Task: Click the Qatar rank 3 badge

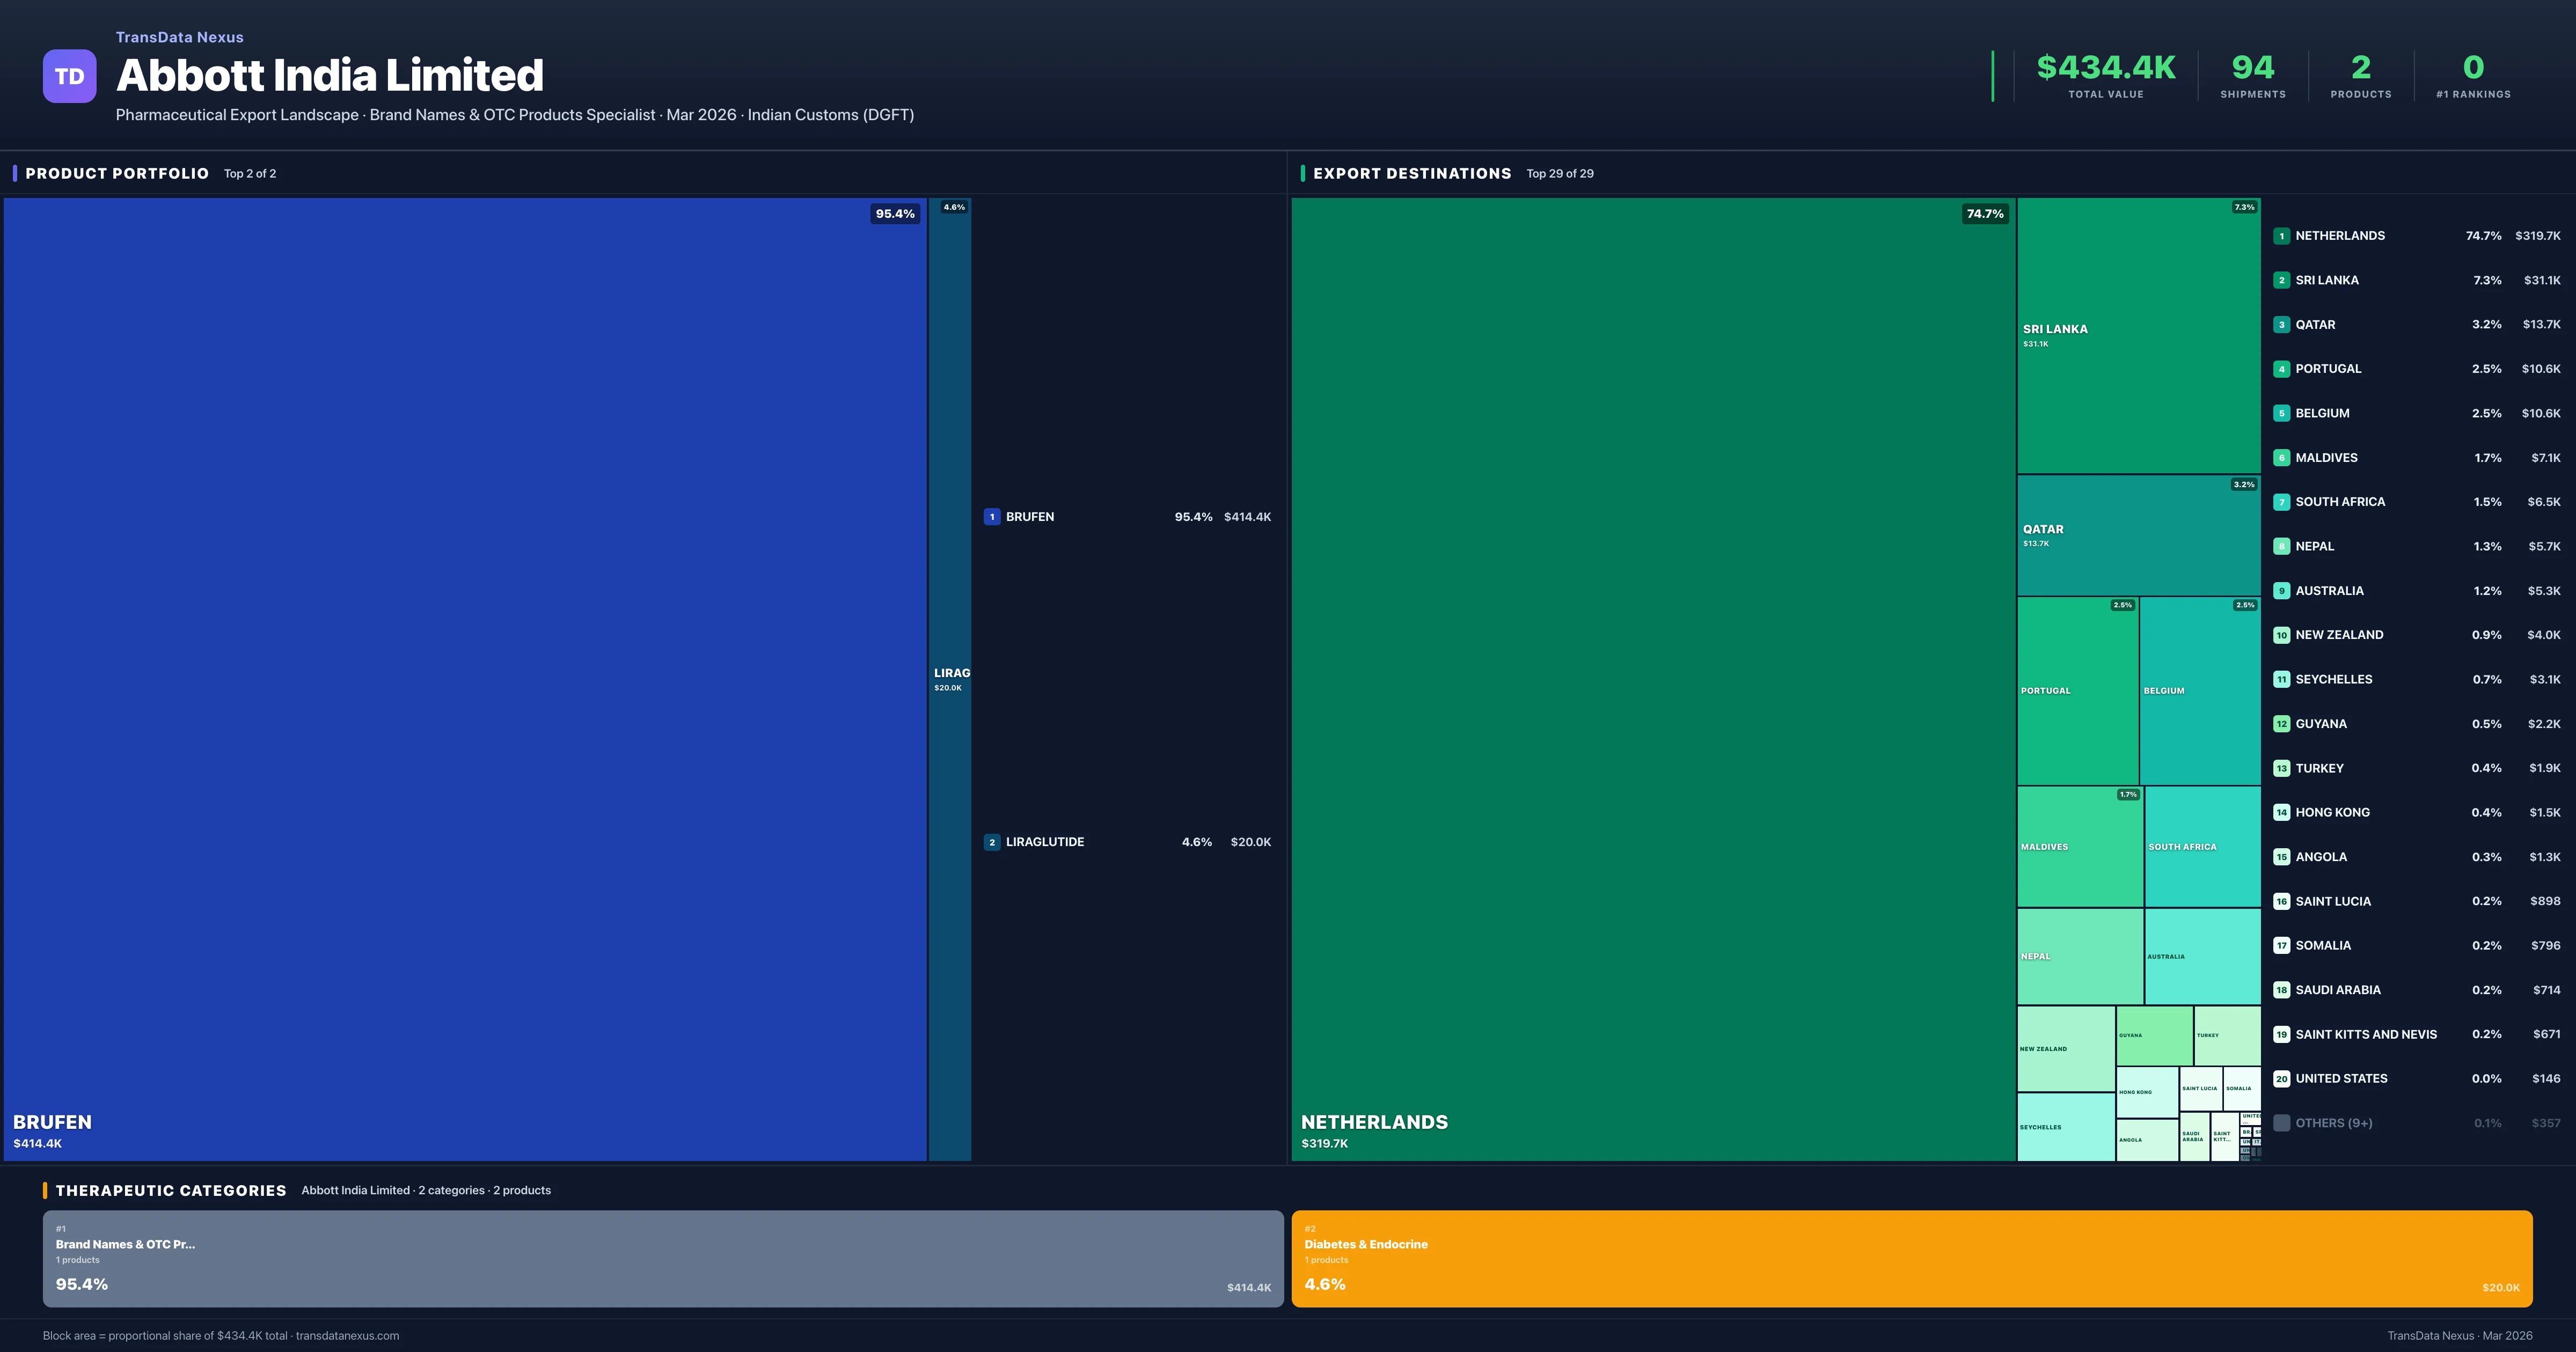Action: (x=2281, y=325)
